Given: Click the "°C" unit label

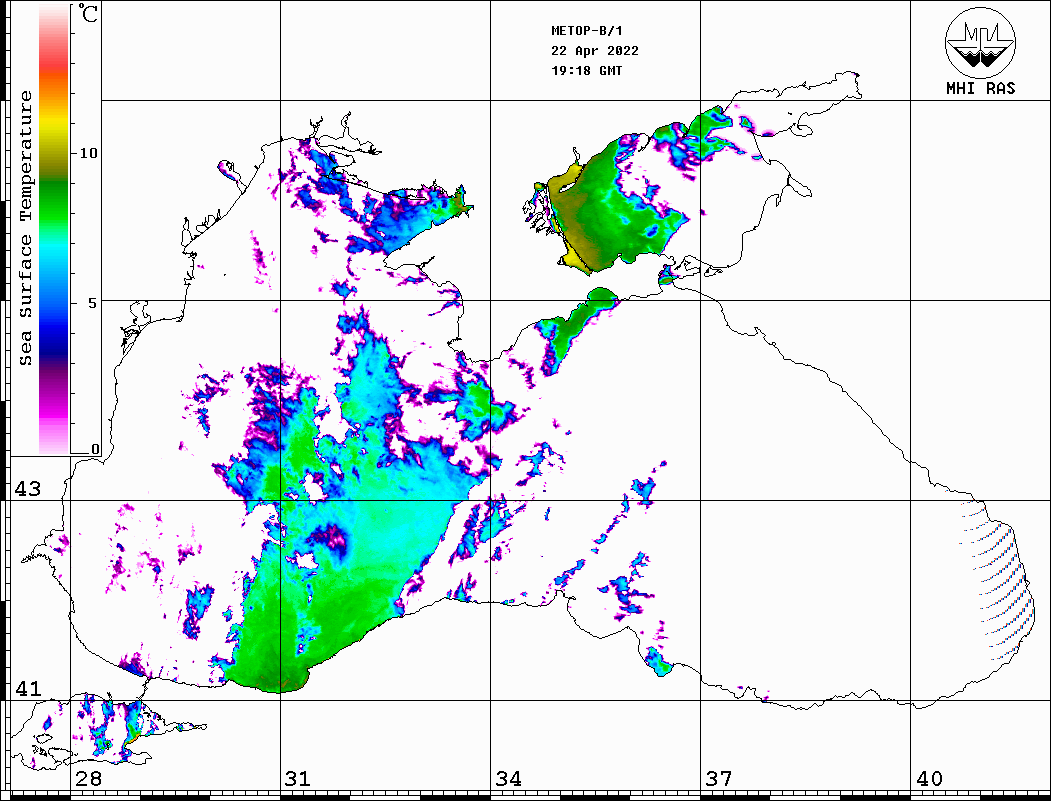Looking at the screenshot, I should click(88, 13).
